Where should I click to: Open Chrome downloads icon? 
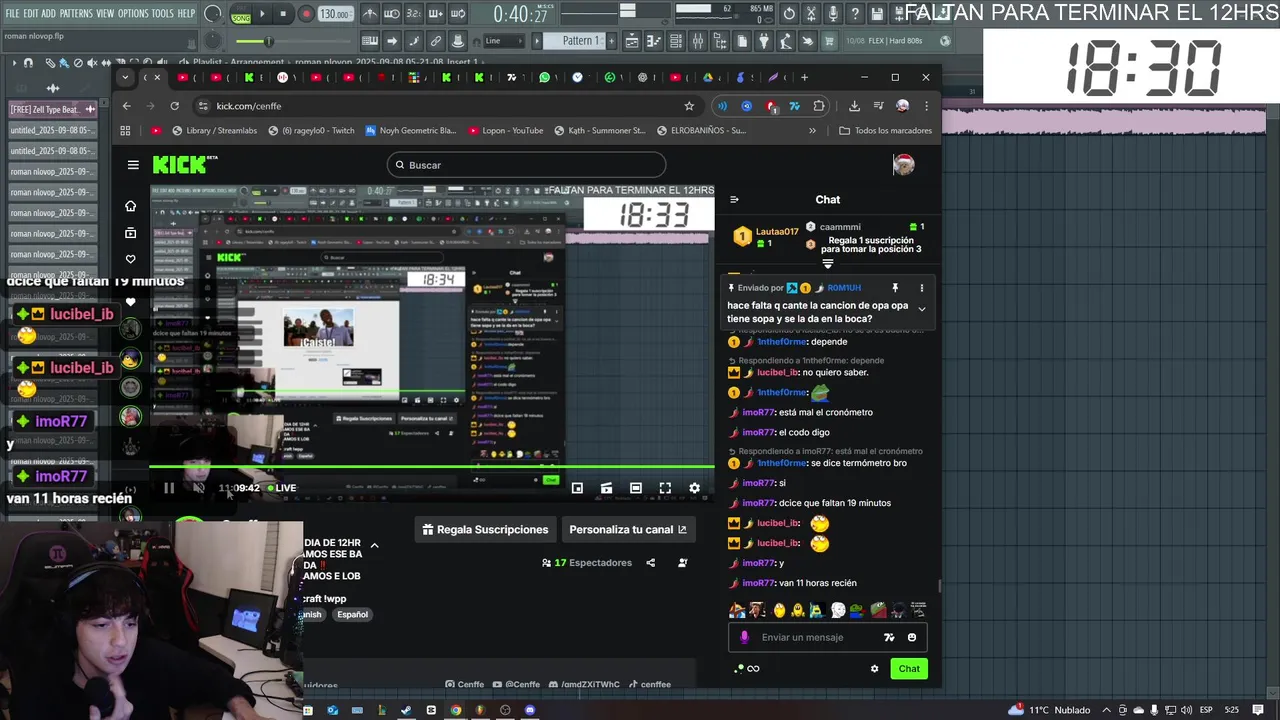tap(854, 106)
